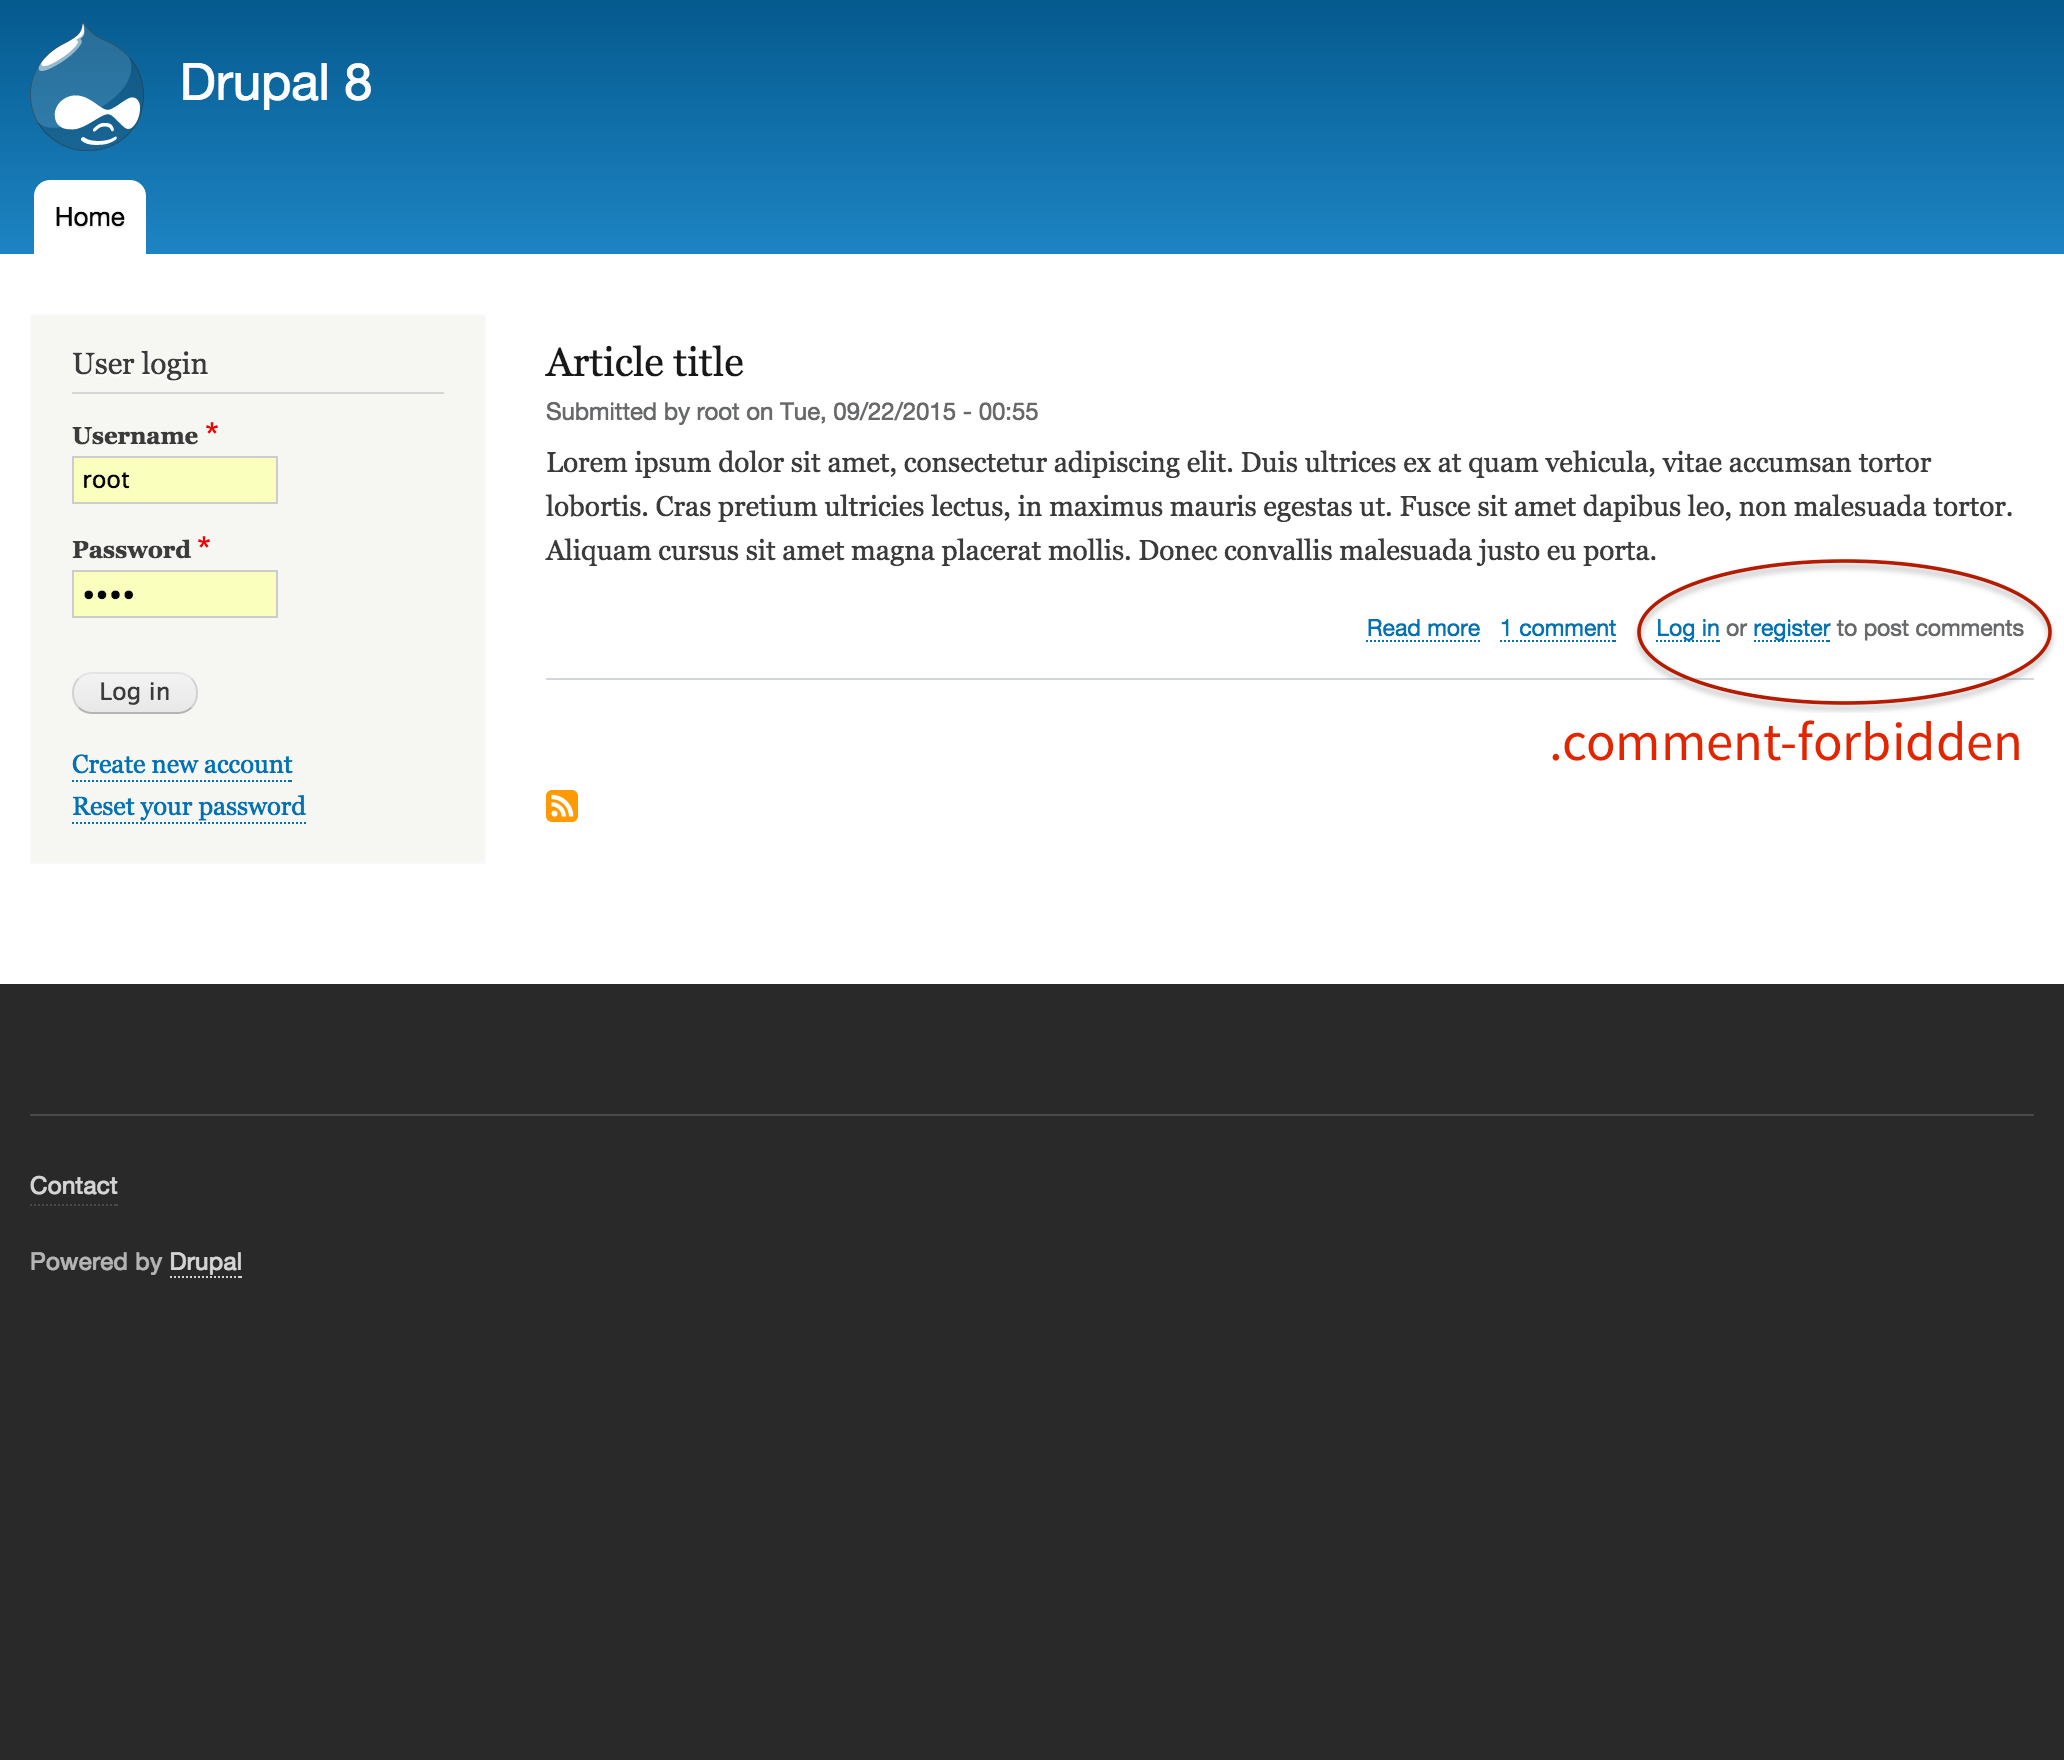Click the orange RSS feed icon
Screen dimensions: 2064x1760
pyautogui.click(x=562, y=806)
